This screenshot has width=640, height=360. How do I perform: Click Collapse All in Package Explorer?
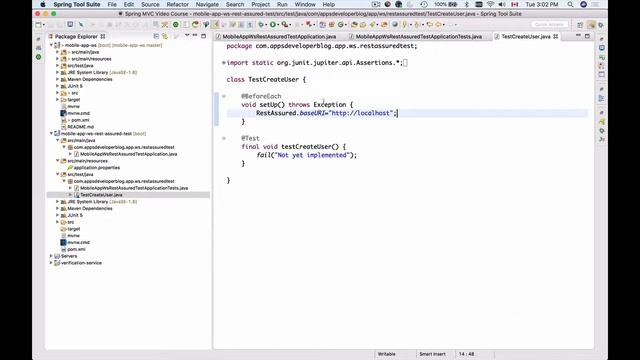point(156,36)
